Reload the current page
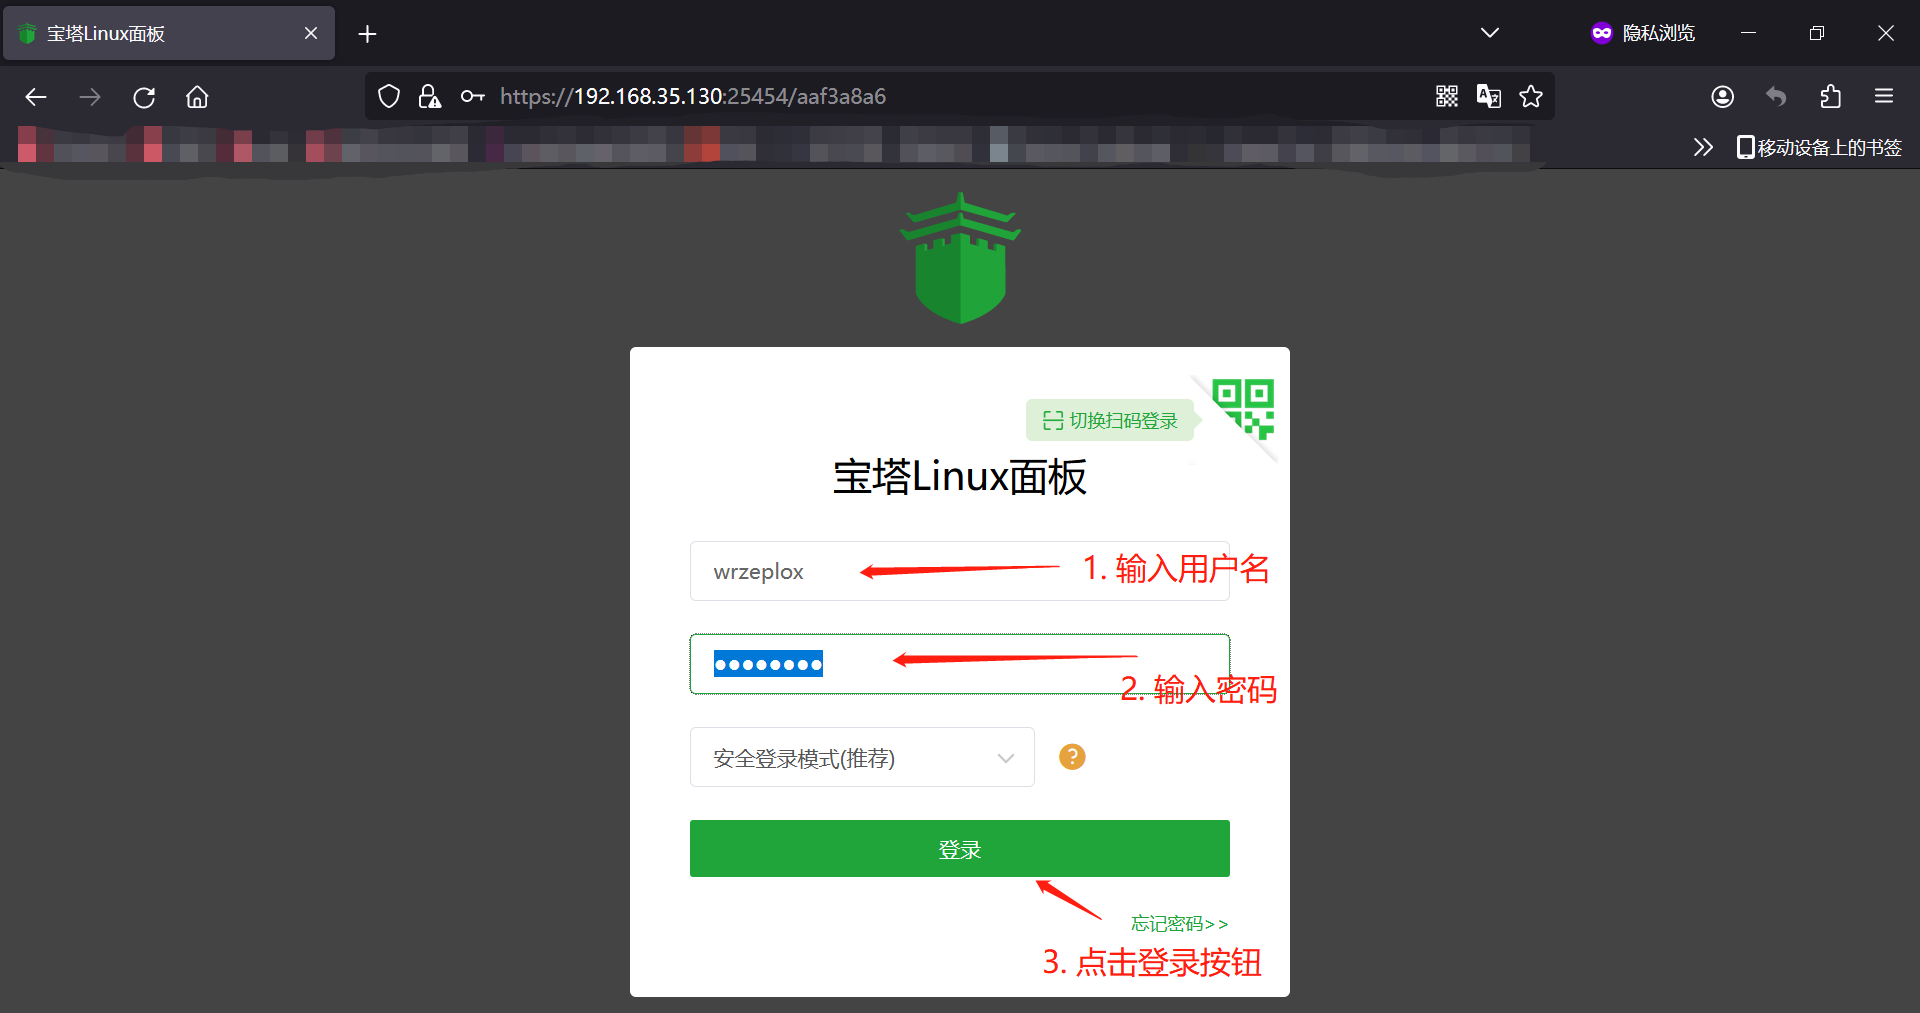This screenshot has width=1920, height=1013. coord(144,97)
